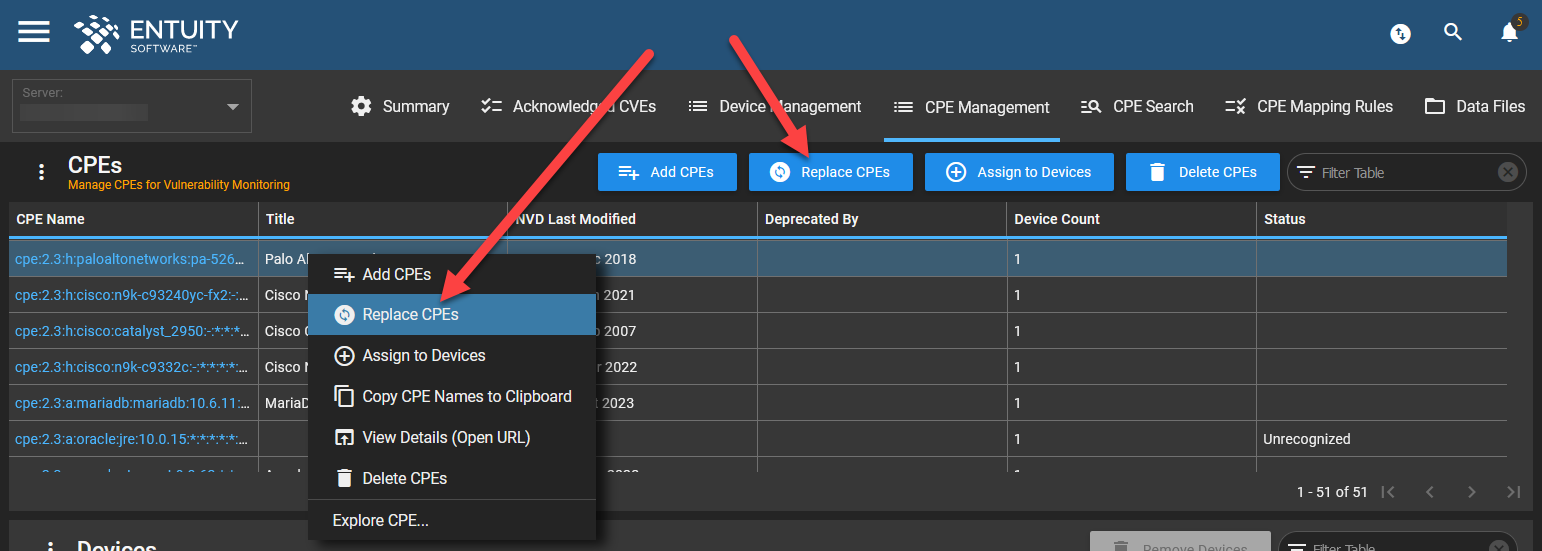Expand the Server dropdown
Image resolution: width=1542 pixels, height=551 pixels.
coord(132,106)
